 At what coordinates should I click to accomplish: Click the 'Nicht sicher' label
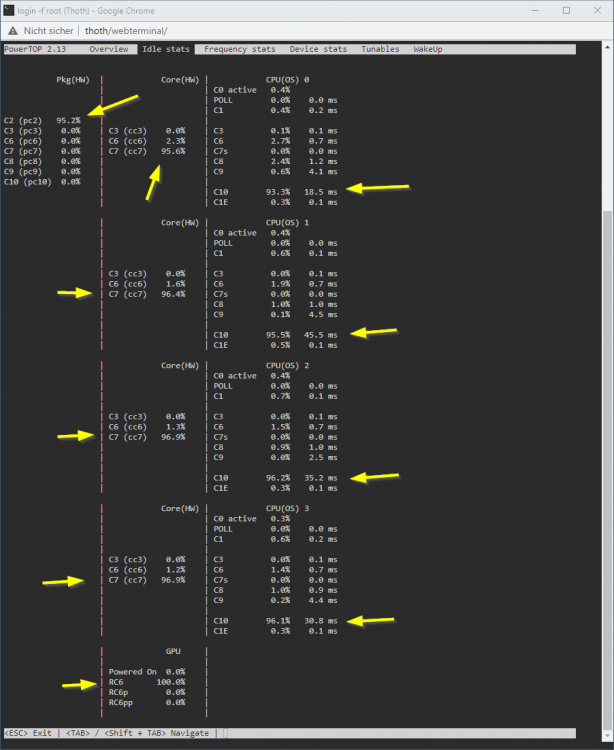point(48,31)
